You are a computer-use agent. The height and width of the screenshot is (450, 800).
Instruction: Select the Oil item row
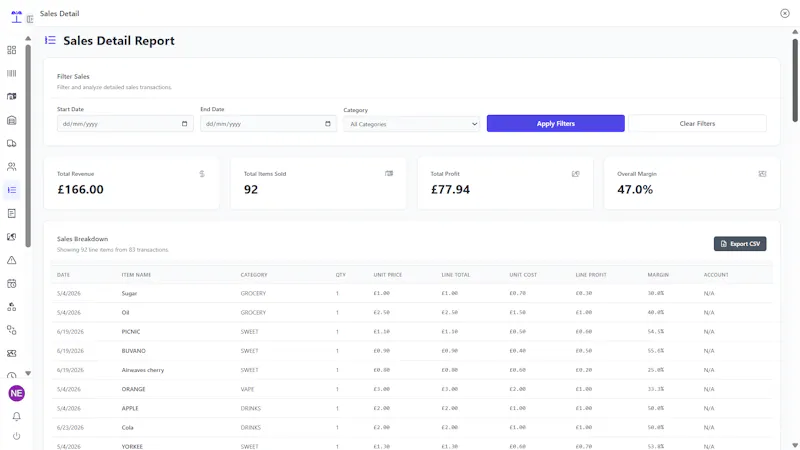point(412,312)
